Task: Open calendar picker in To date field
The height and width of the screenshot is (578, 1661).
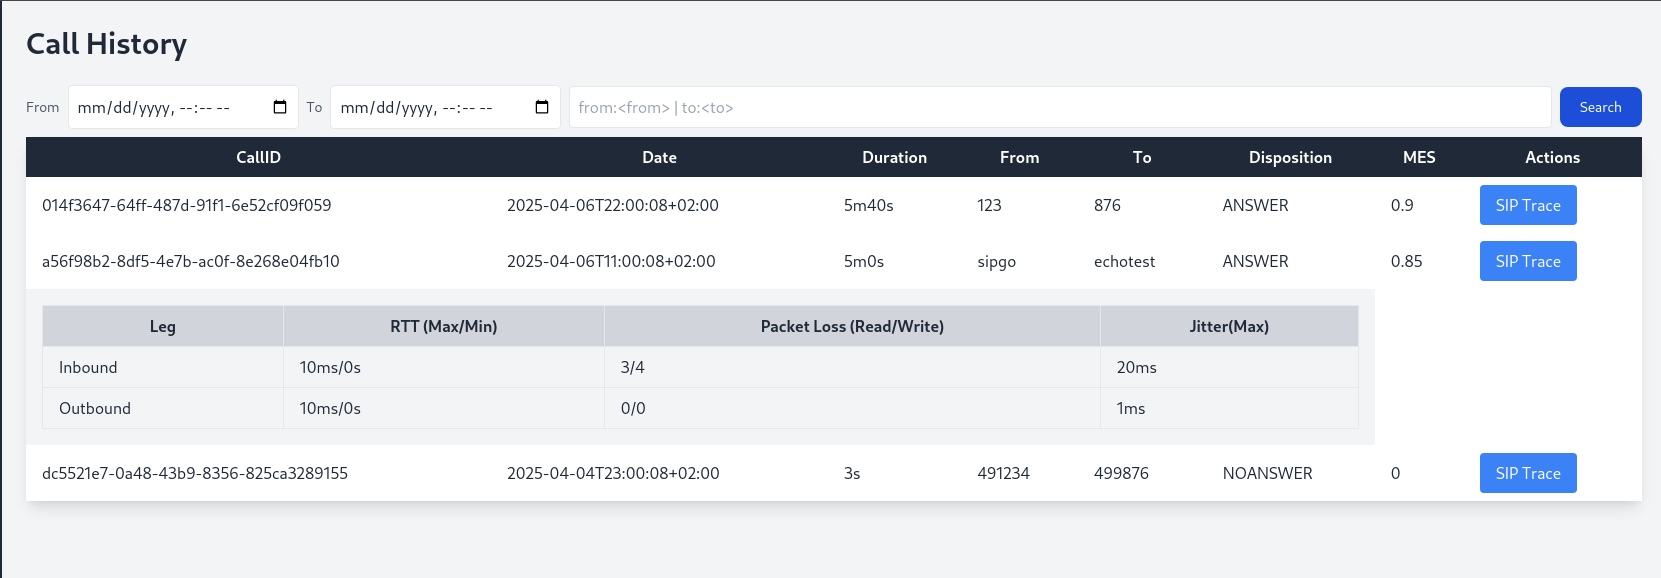Action: [542, 107]
